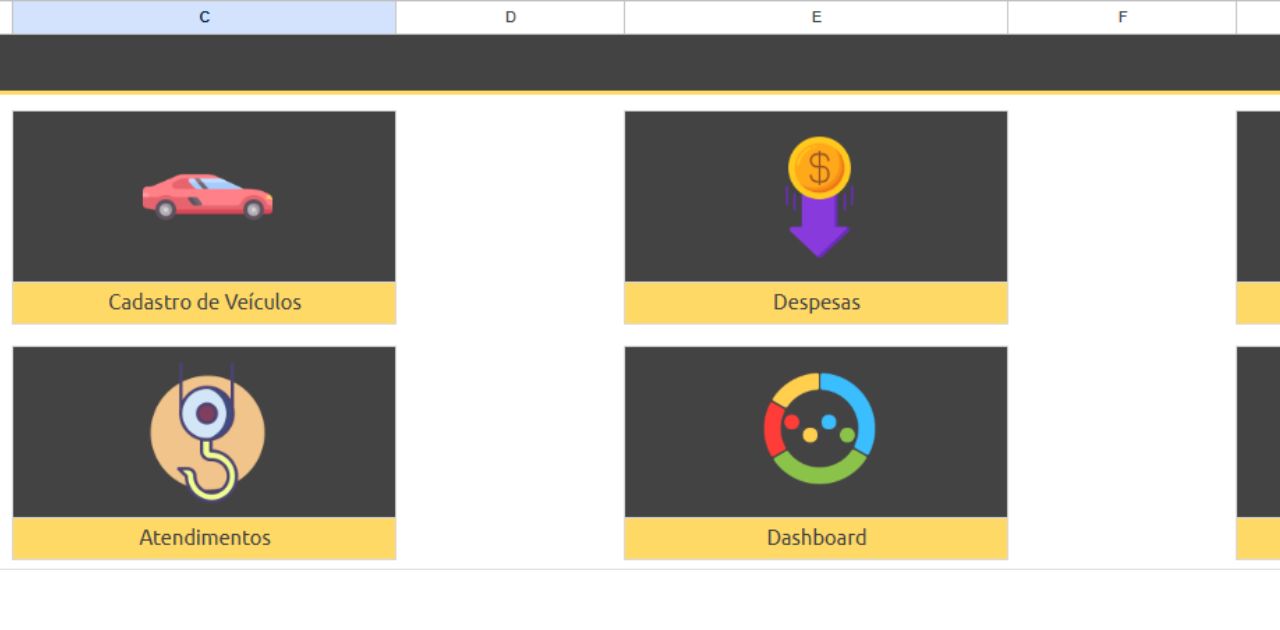Select column C header
1280x630 pixels.
pos(204,17)
